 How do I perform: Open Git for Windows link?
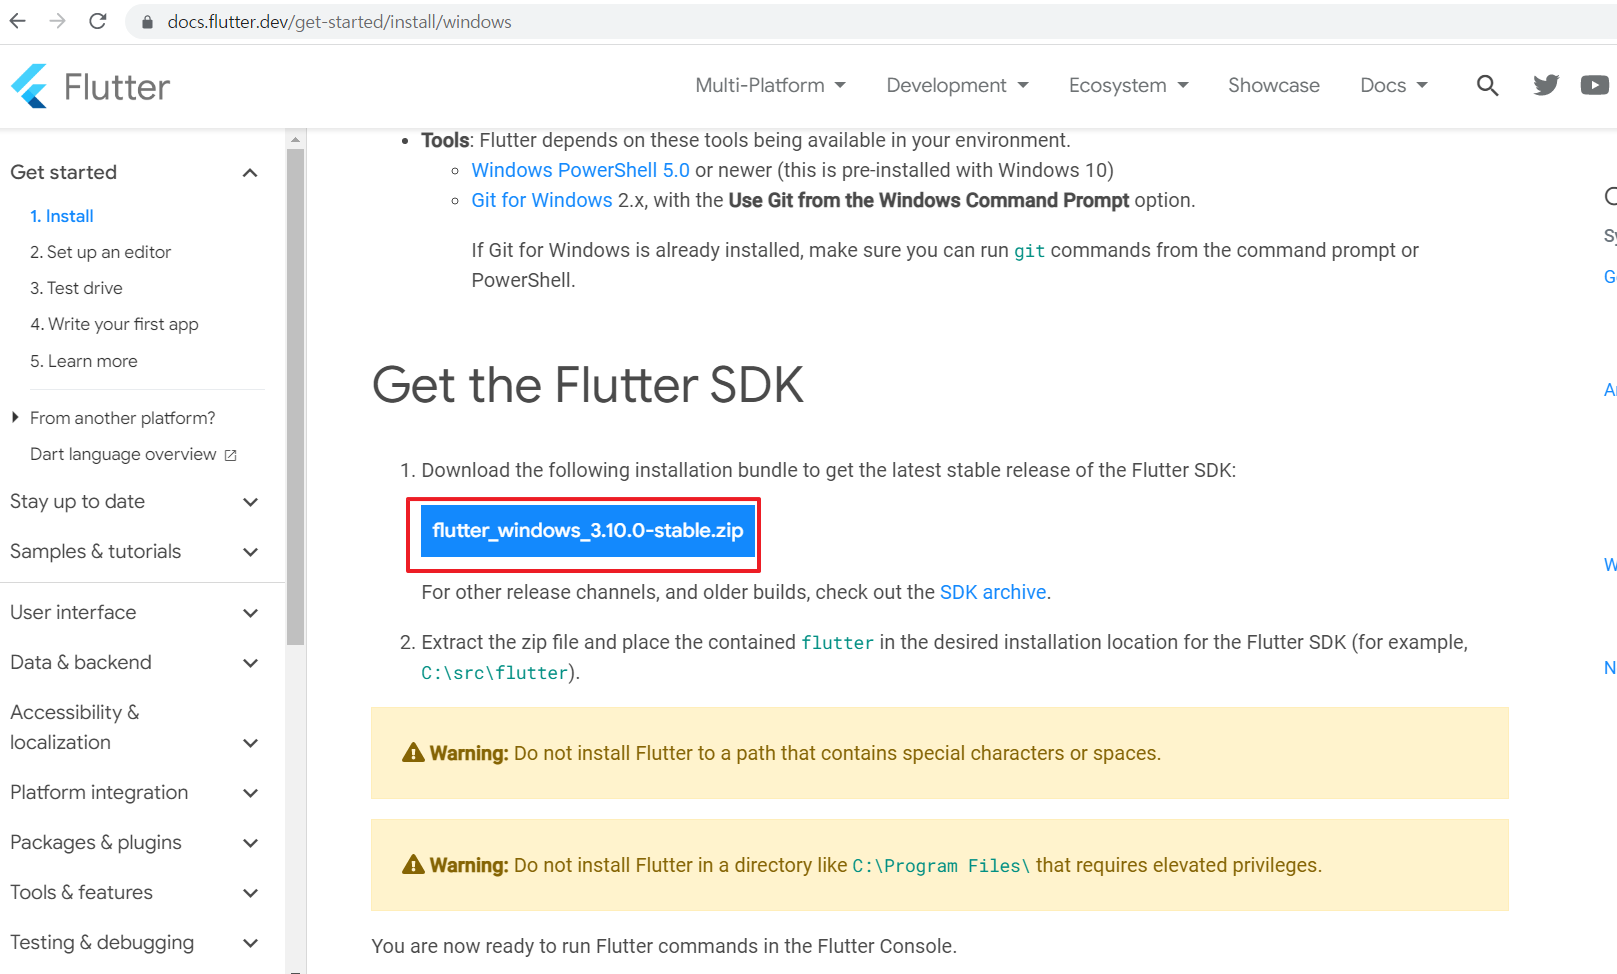click(x=542, y=200)
